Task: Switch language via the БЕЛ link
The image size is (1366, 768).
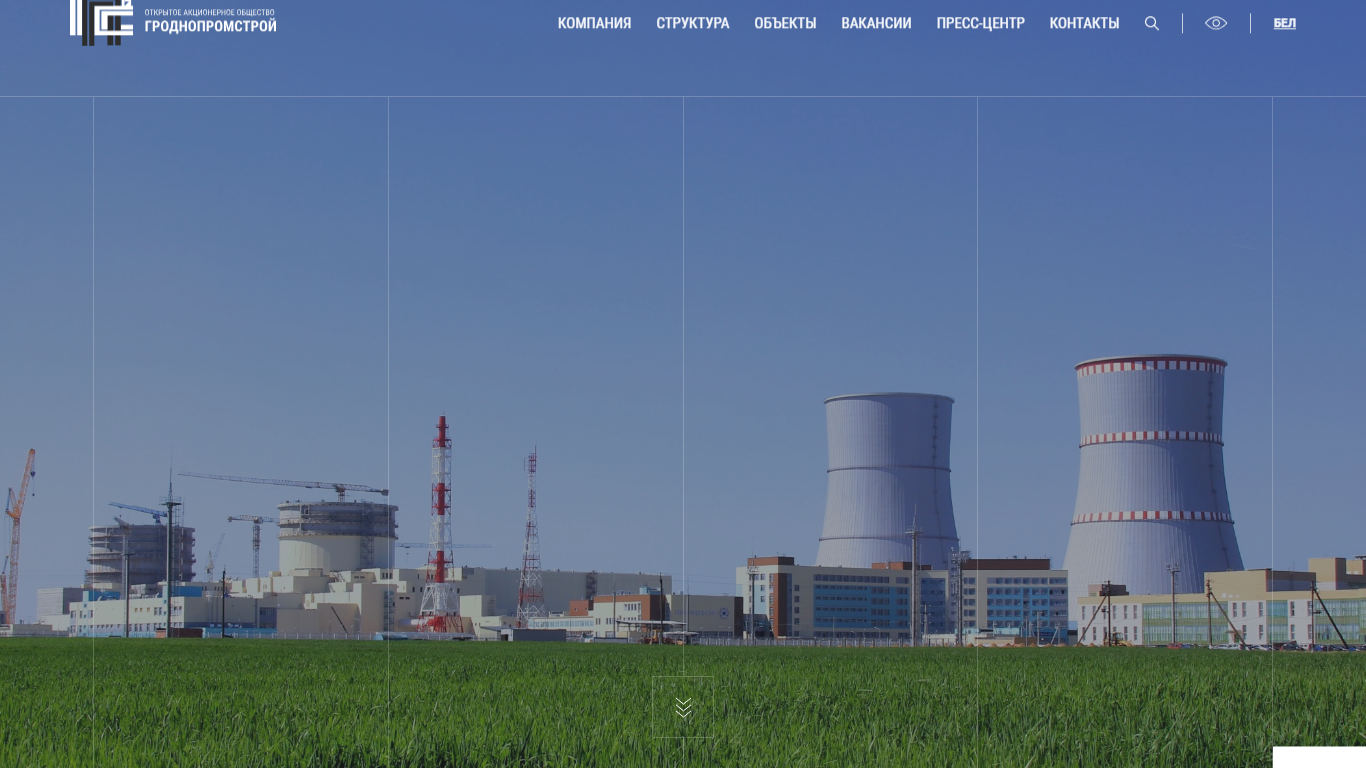Action: 1284,23
